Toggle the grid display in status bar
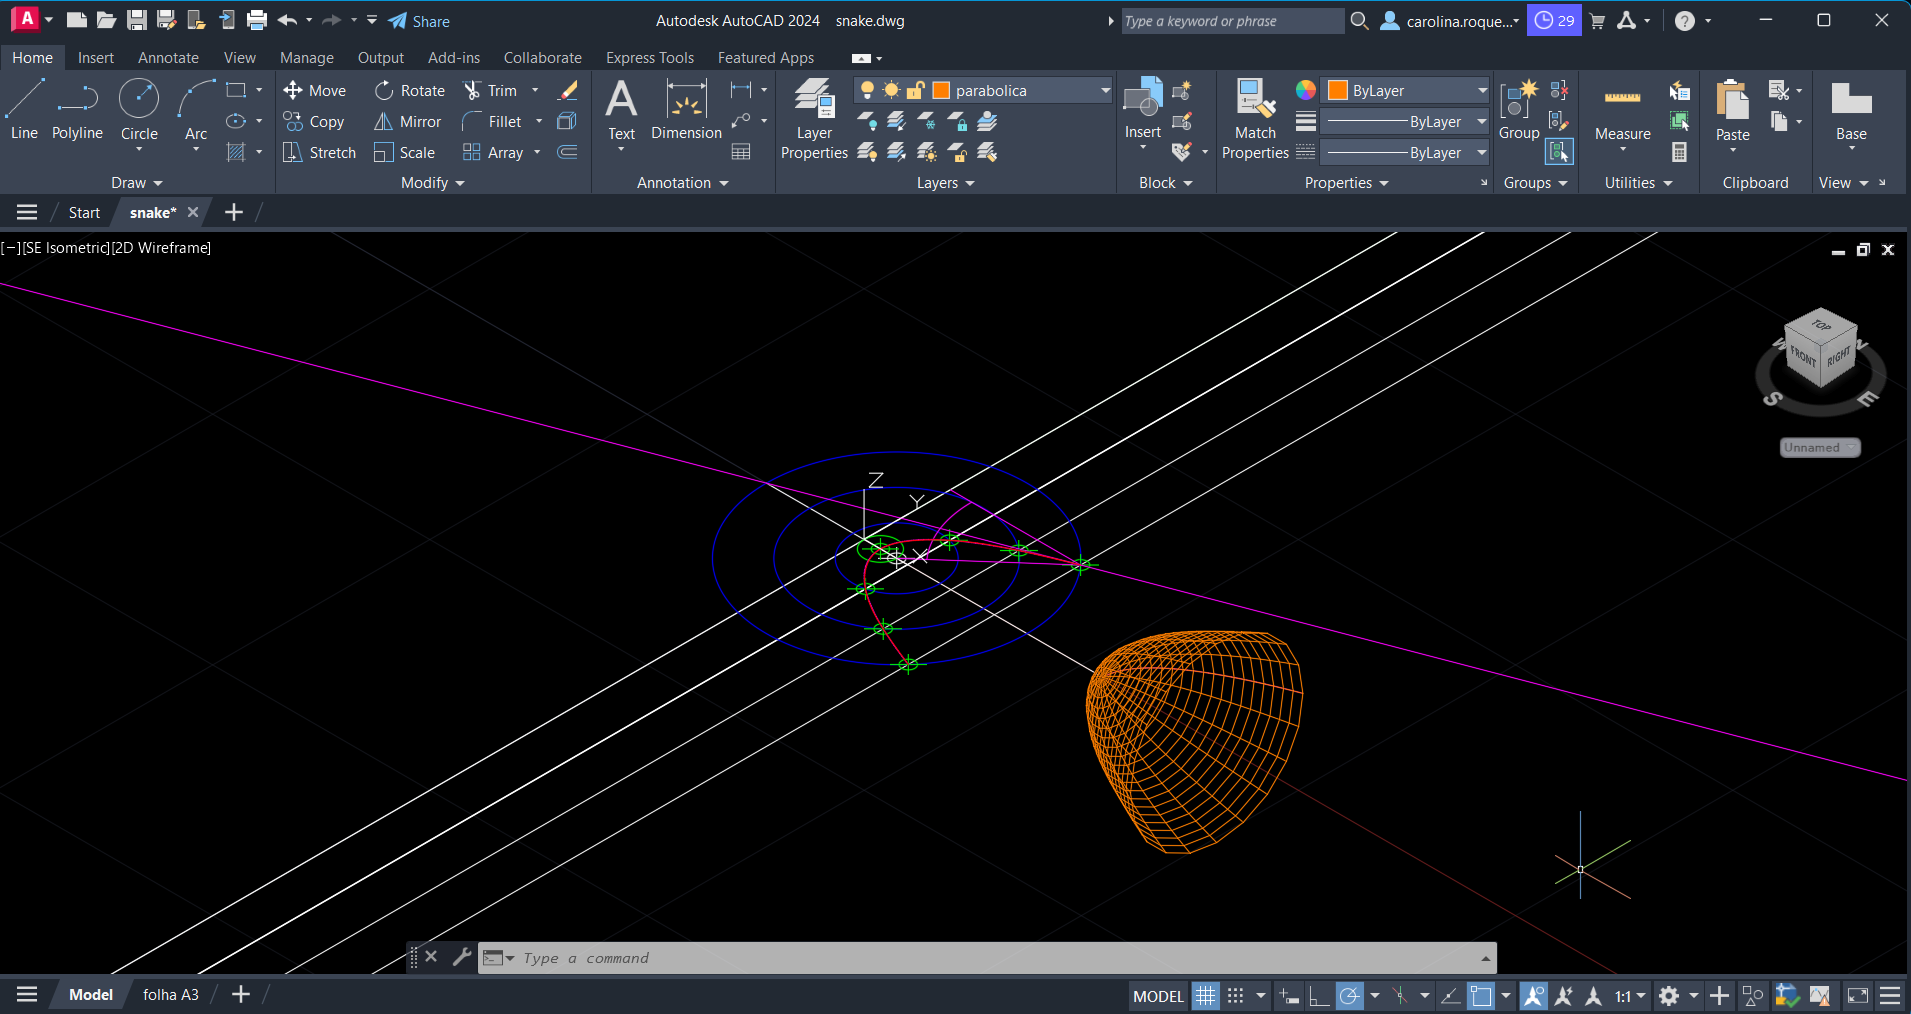Viewport: 1911px width, 1014px height. point(1206,996)
